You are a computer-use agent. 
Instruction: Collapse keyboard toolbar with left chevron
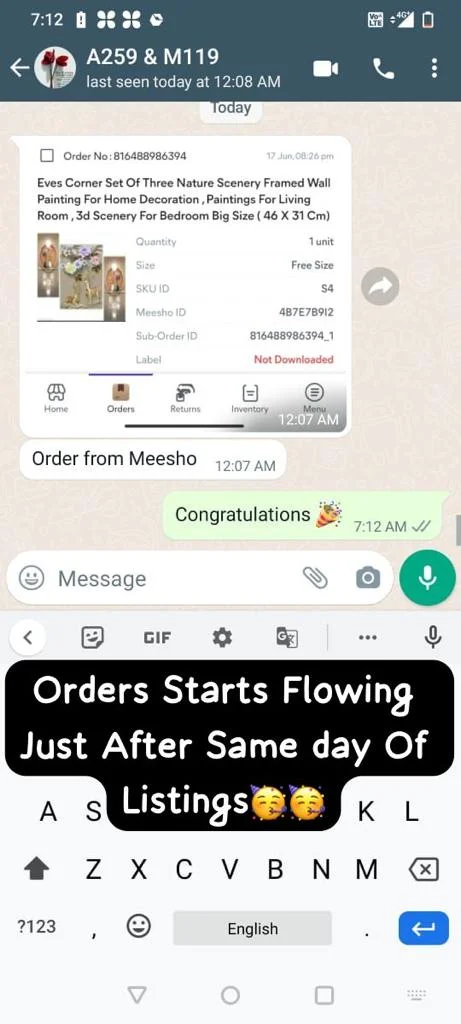[x=27, y=637]
